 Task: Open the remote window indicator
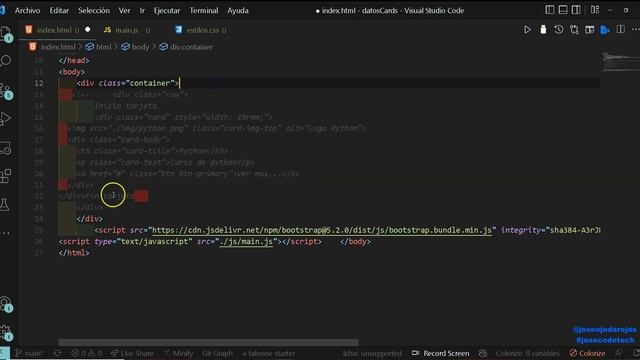click(x=4, y=353)
